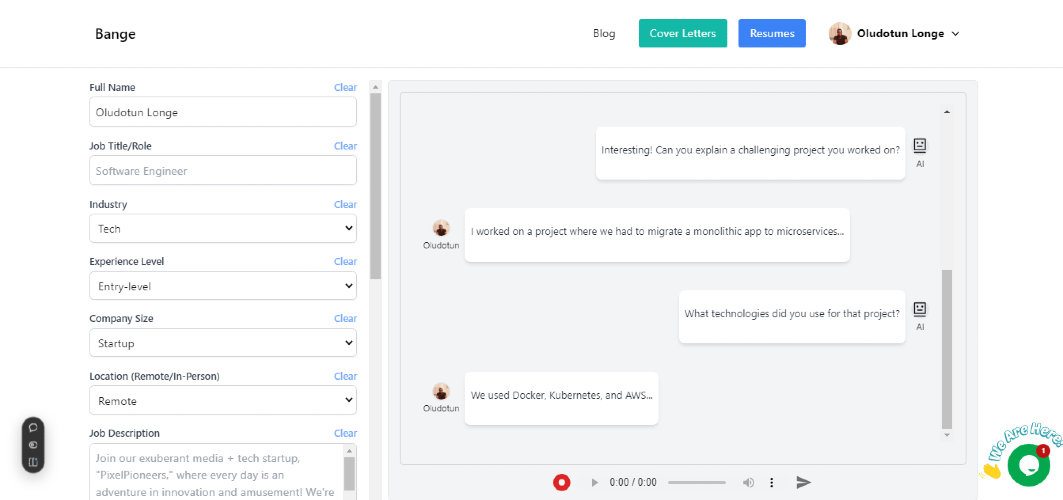Open the Resumes section
Screen dimensions: 1063x500
pos(772,33)
